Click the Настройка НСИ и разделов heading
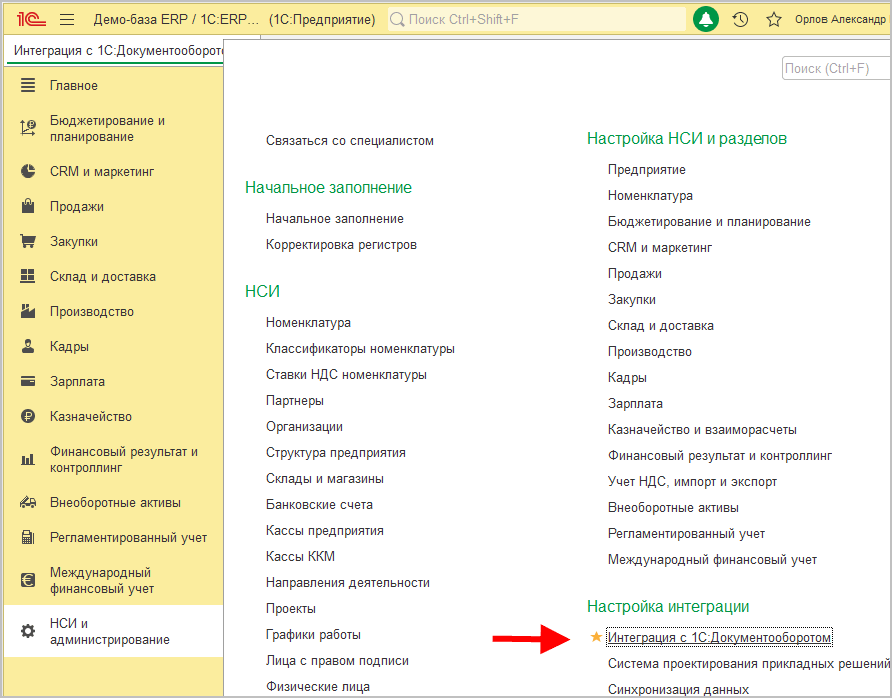The image size is (892, 698). [687, 138]
